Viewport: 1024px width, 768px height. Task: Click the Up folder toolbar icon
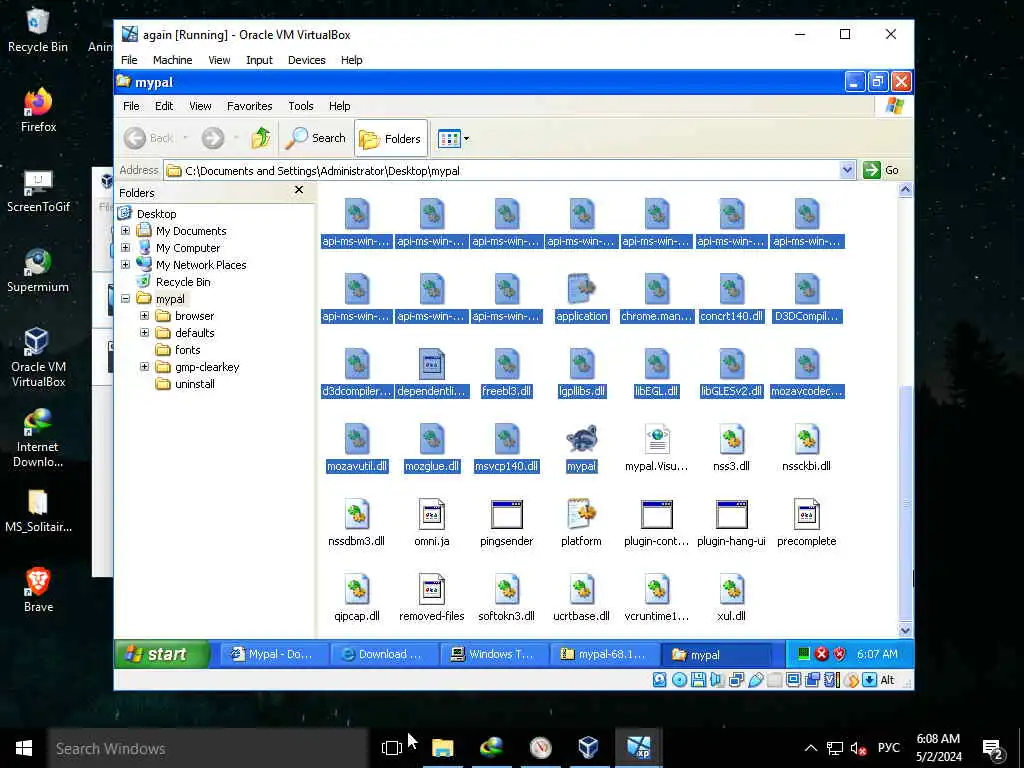[x=261, y=138]
